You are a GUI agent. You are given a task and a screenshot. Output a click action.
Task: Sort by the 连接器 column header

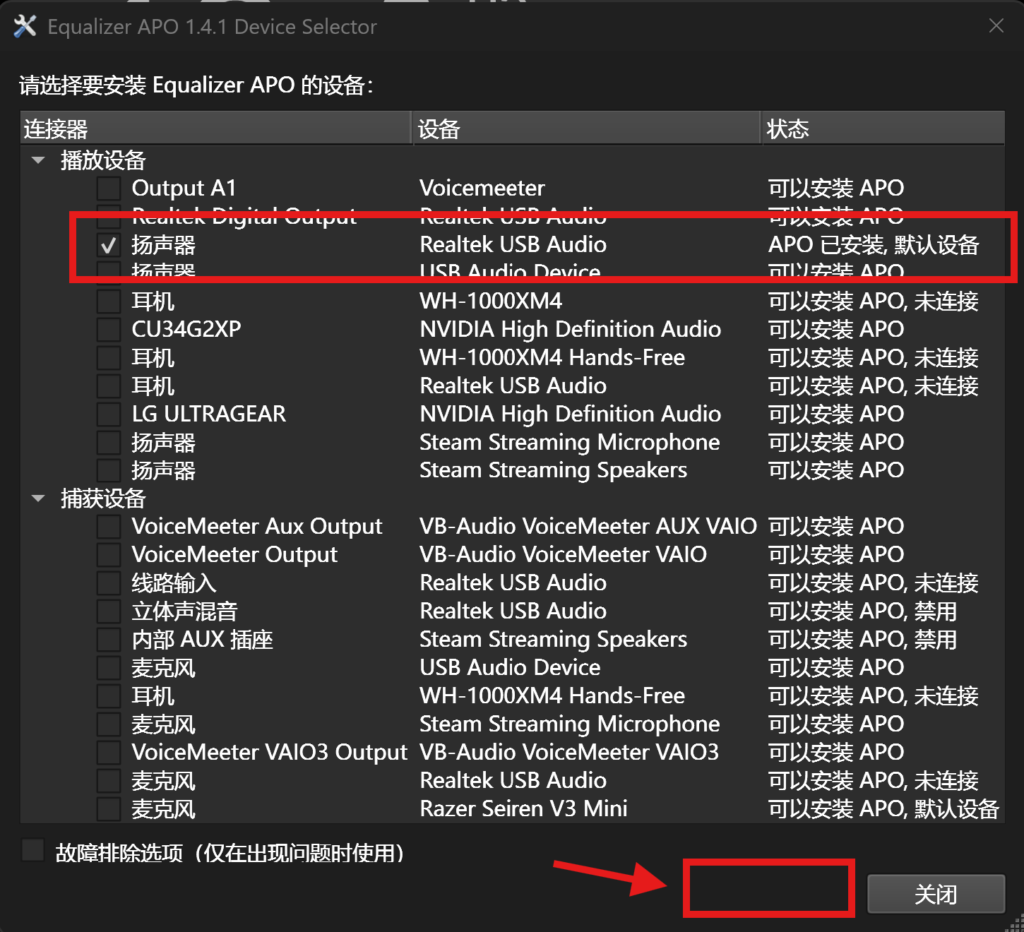coord(216,129)
